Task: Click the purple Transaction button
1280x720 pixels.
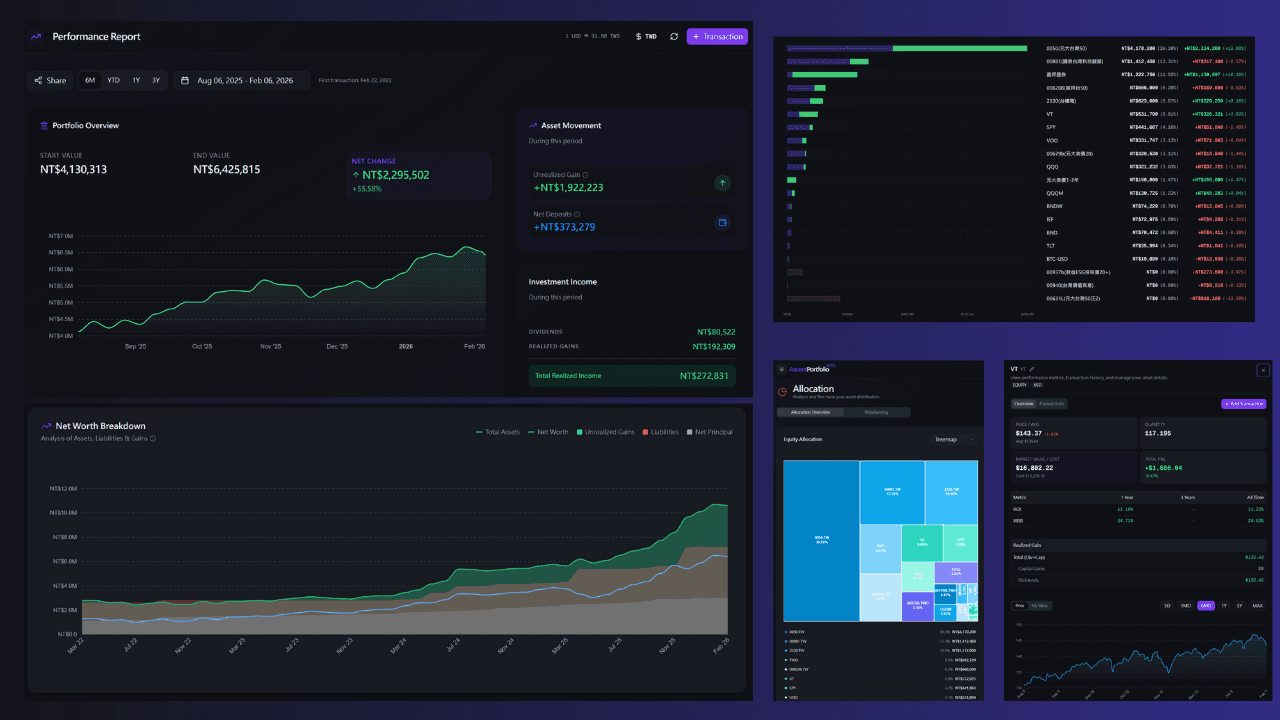Action: pos(717,37)
